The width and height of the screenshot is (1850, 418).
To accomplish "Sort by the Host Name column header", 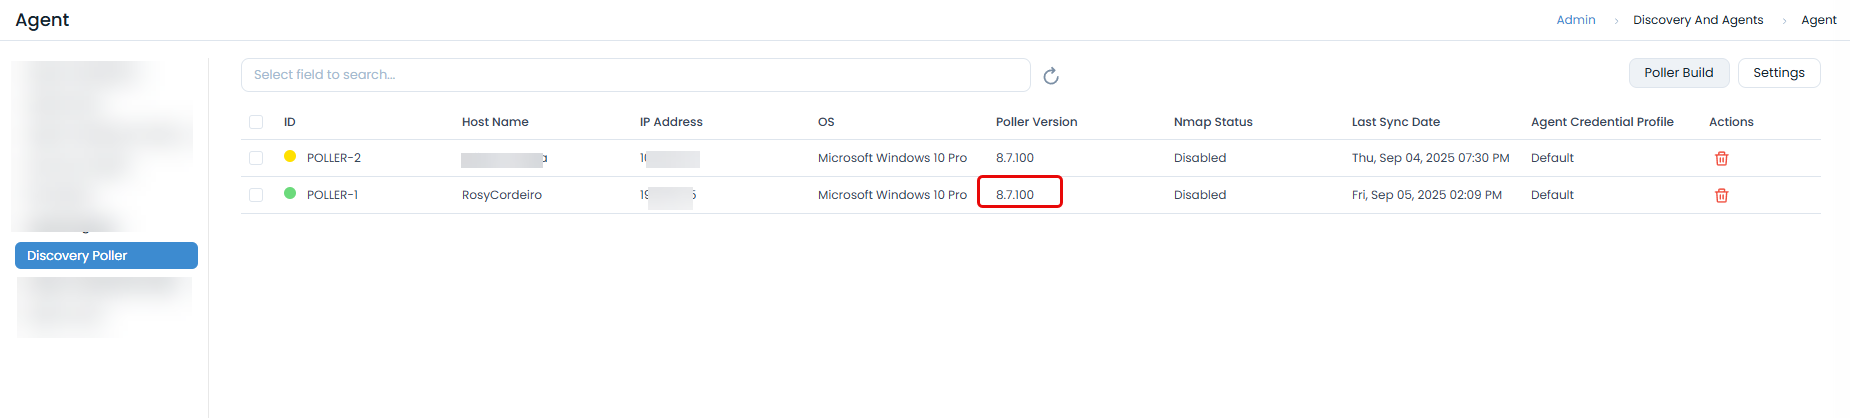I will pos(495,122).
